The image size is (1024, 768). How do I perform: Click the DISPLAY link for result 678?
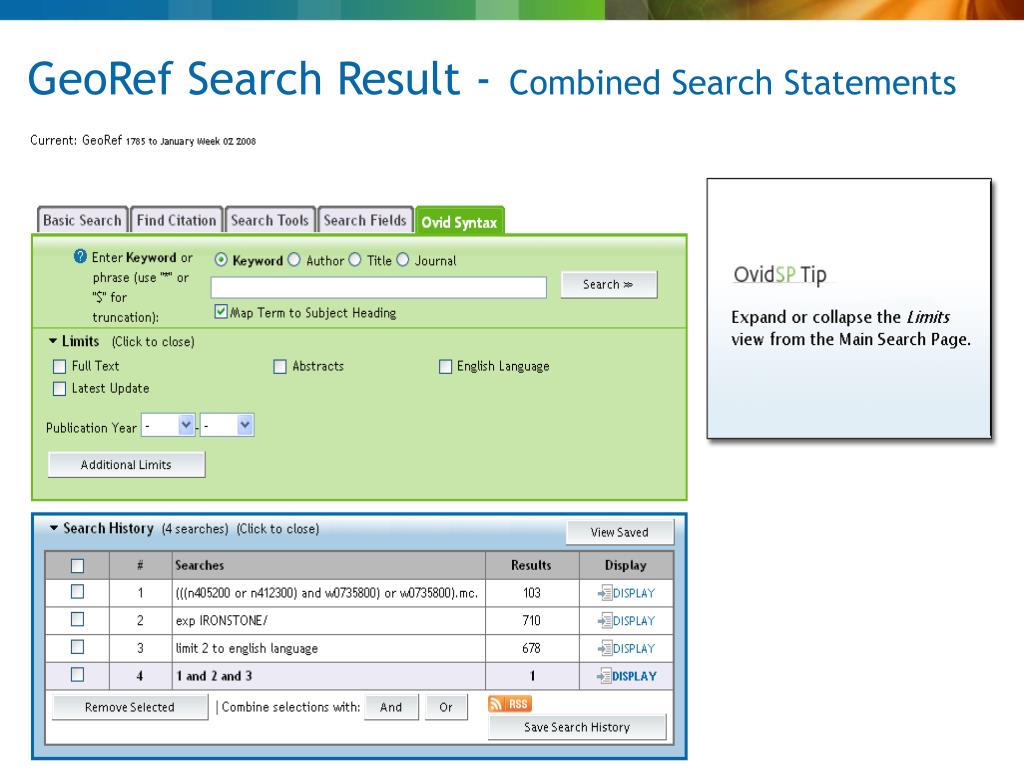[x=633, y=648]
